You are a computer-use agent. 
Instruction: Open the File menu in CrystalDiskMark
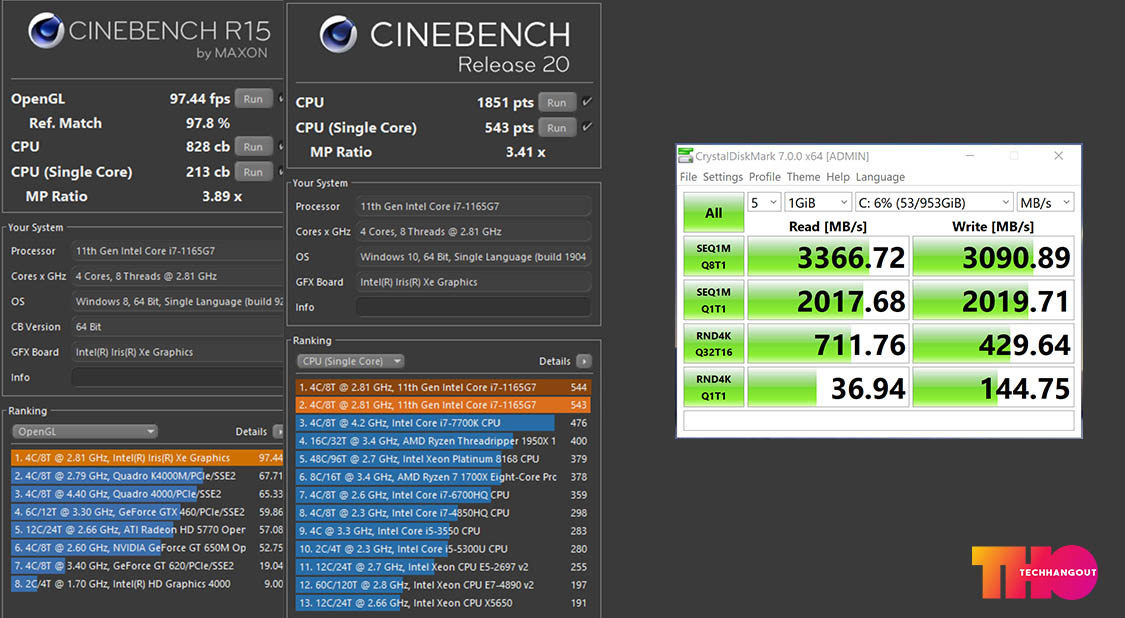(x=688, y=177)
